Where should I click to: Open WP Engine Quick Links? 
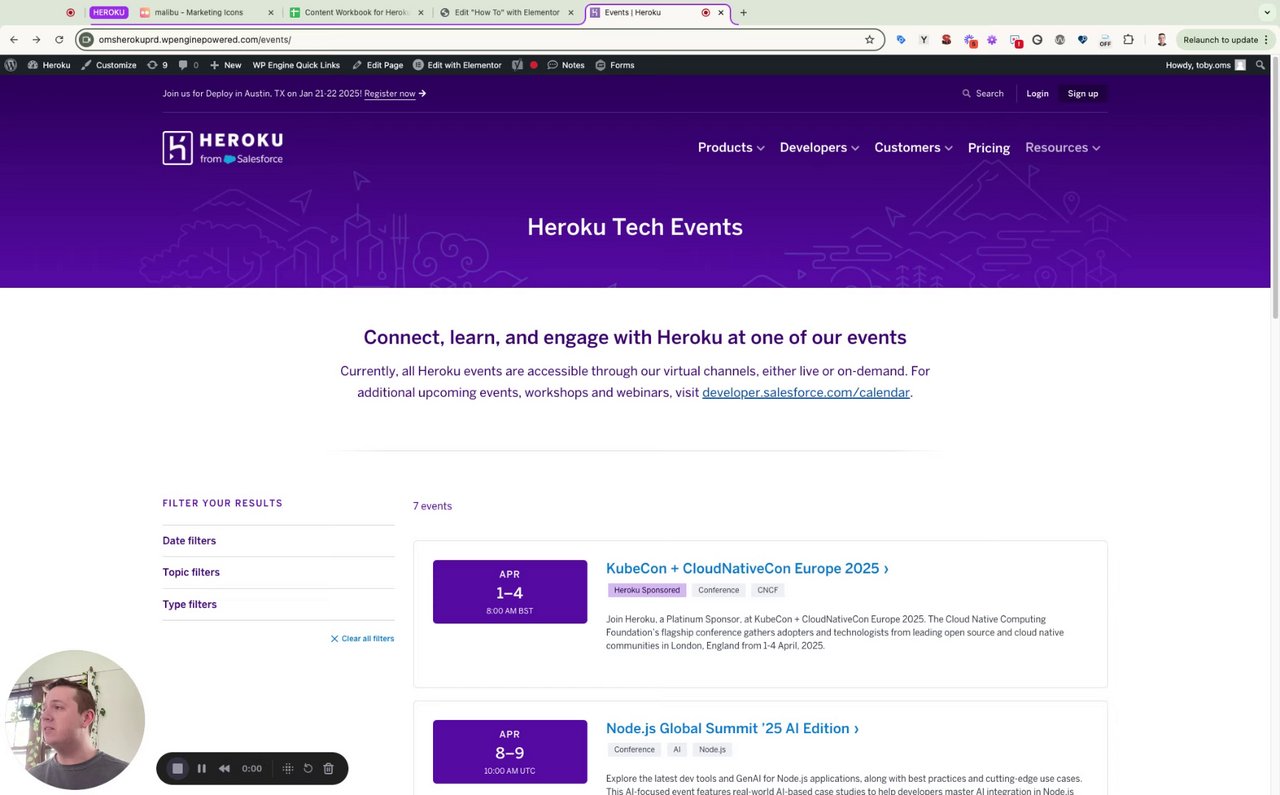click(x=296, y=65)
